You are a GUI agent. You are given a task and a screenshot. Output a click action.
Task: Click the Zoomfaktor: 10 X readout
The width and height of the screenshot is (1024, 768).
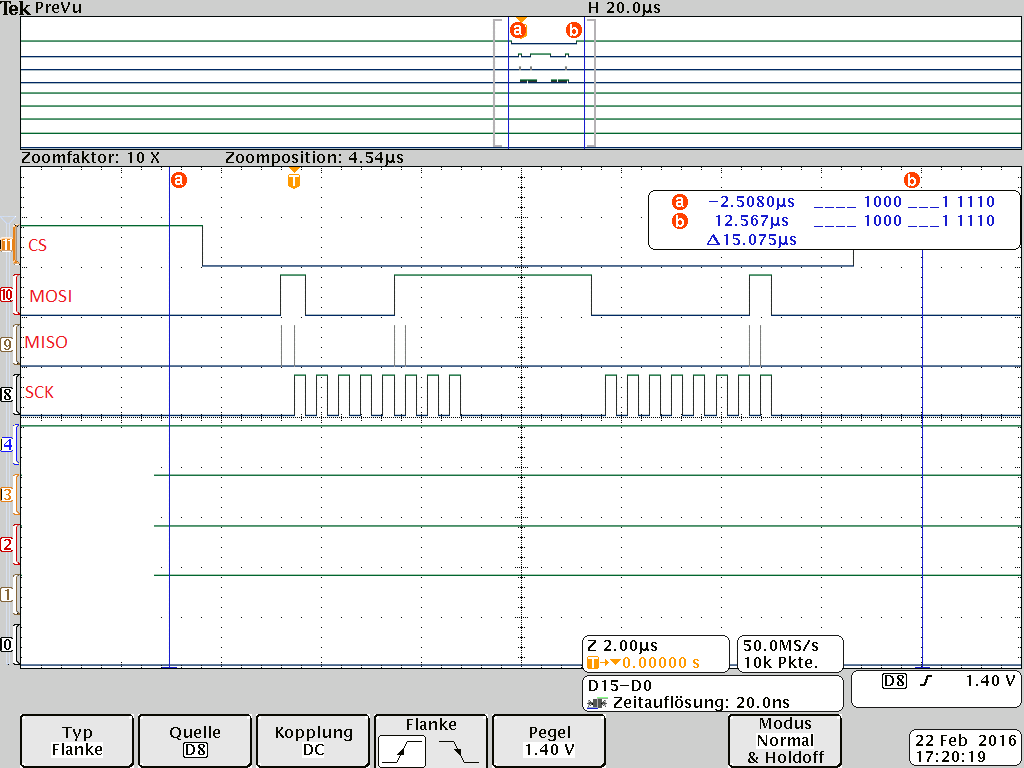click(x=90, y=157)
